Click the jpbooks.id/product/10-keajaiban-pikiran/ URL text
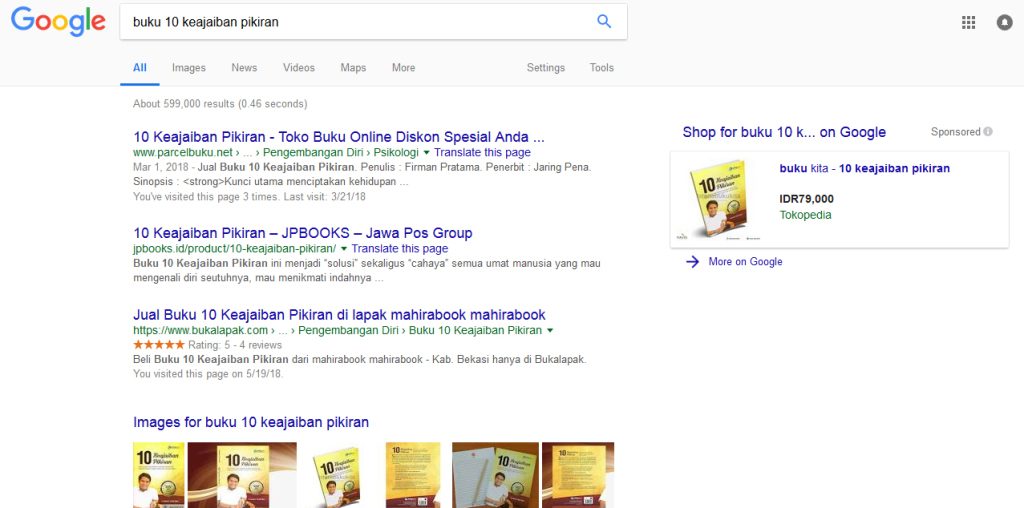Viewport: 1024px width, 508px height. coord(234,249)
